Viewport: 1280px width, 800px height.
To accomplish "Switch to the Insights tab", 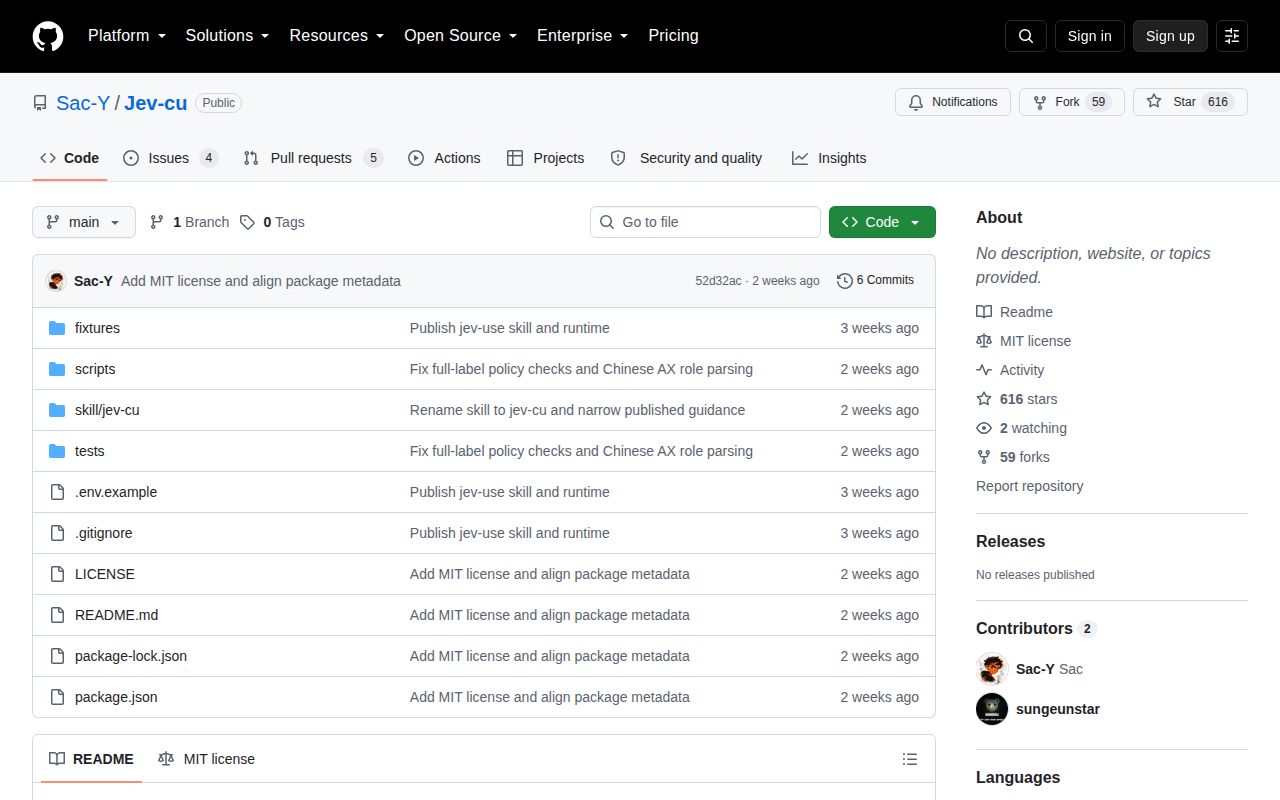I will coord(829,158).
